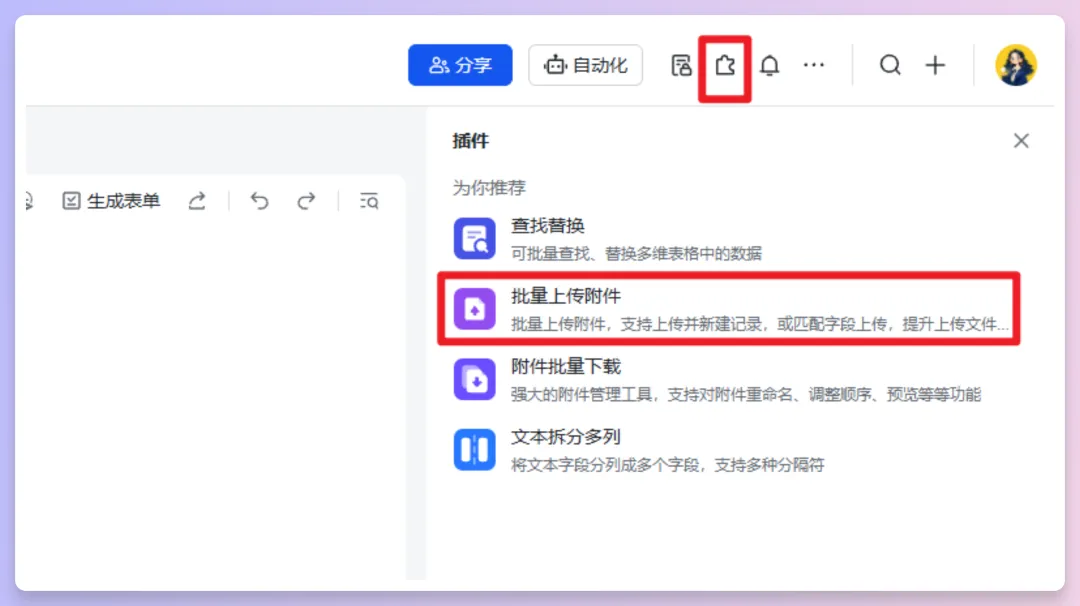Viewport: 1080px width, 606px height.
Task: Click the 批量上传附件 plugin icon
Action: 474,308
